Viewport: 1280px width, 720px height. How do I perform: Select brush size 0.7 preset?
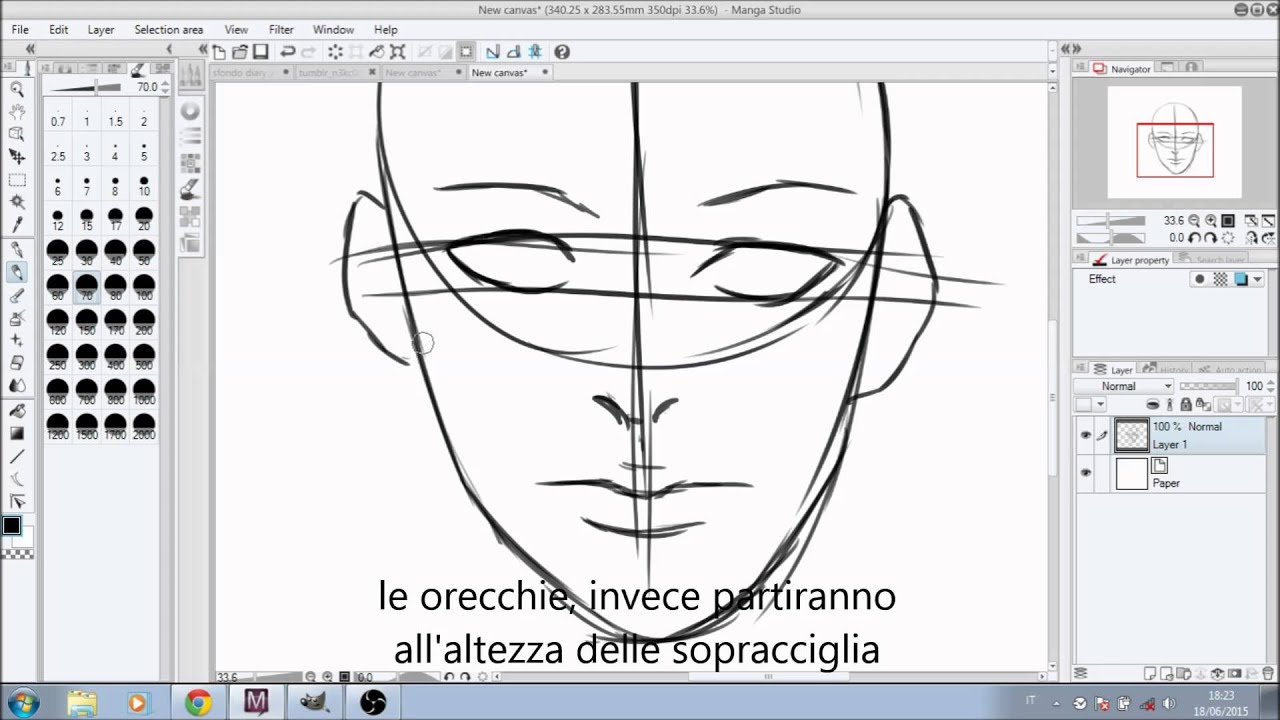tap(58, 117)
